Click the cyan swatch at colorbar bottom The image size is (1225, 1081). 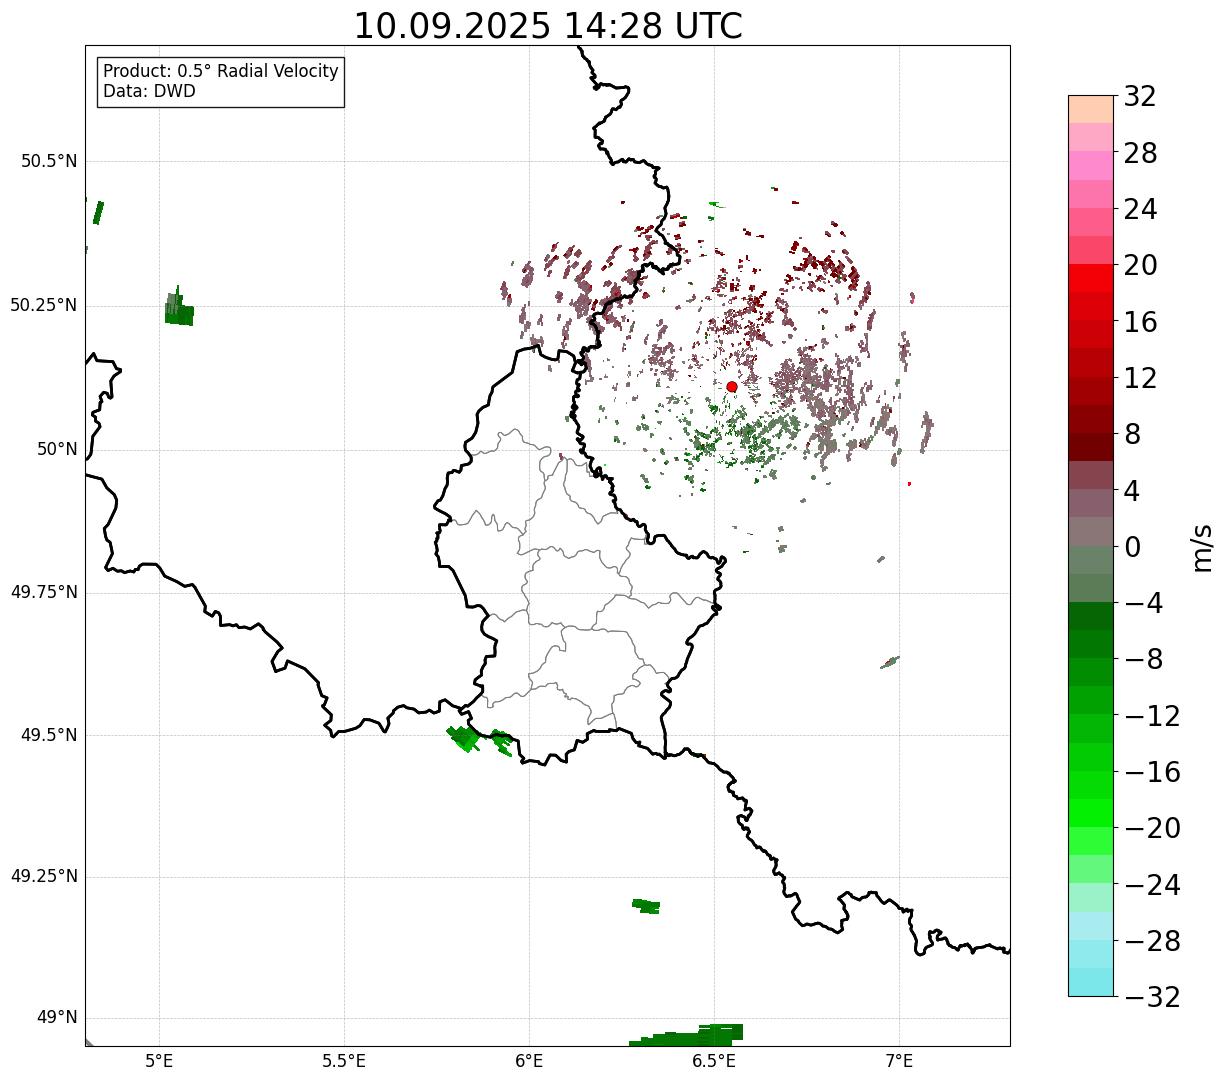tap(1091, 982)
